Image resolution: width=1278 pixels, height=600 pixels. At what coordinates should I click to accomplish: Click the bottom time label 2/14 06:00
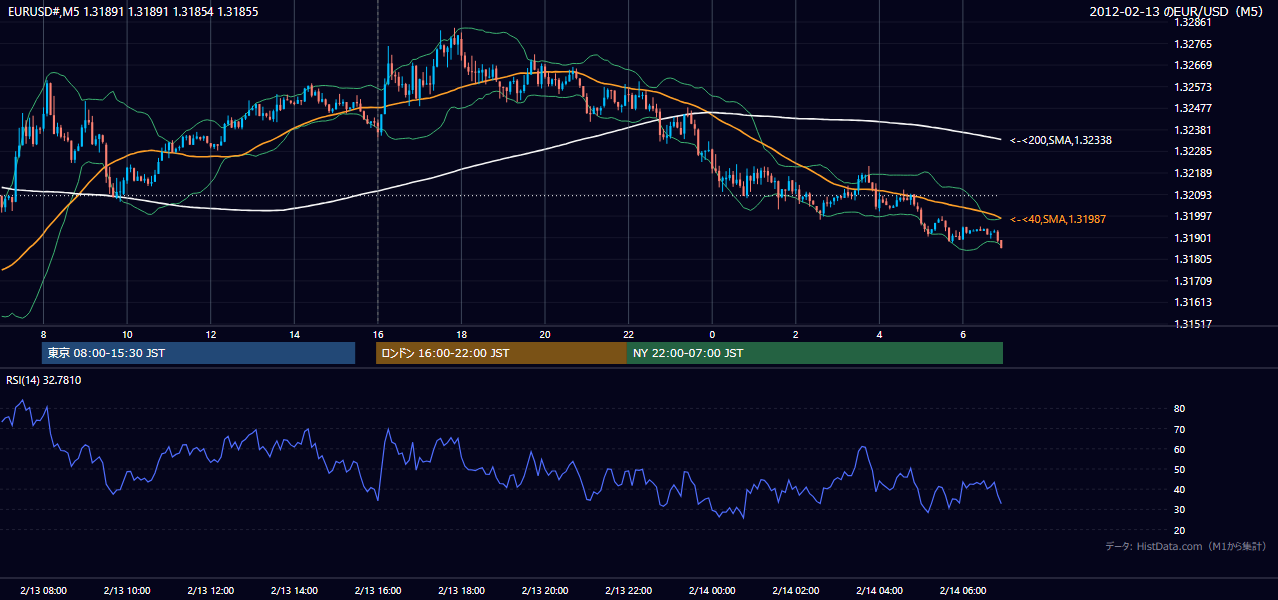[962, 591]
